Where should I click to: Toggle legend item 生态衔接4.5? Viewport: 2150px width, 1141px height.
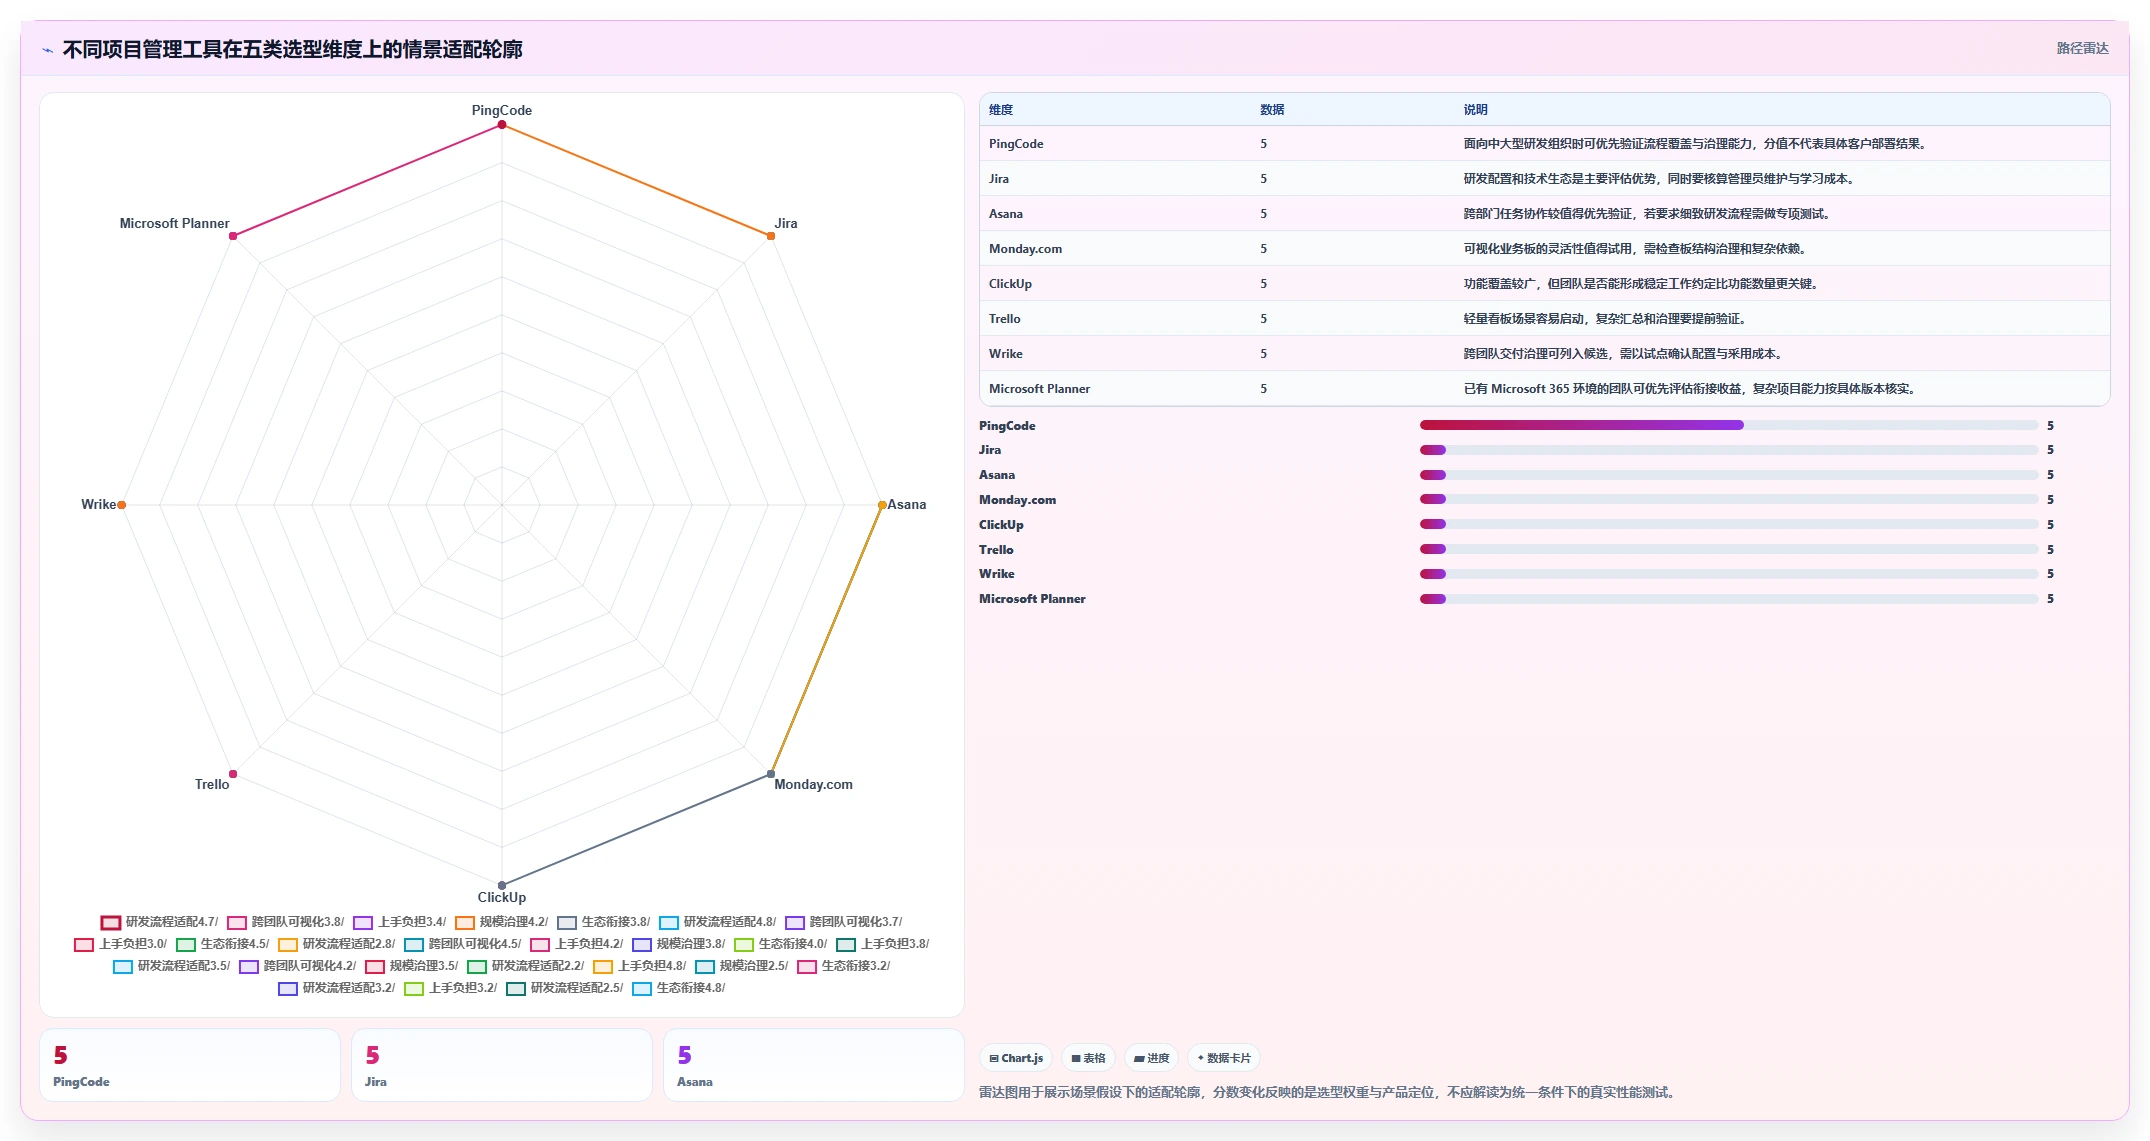(x=222, y=944)
